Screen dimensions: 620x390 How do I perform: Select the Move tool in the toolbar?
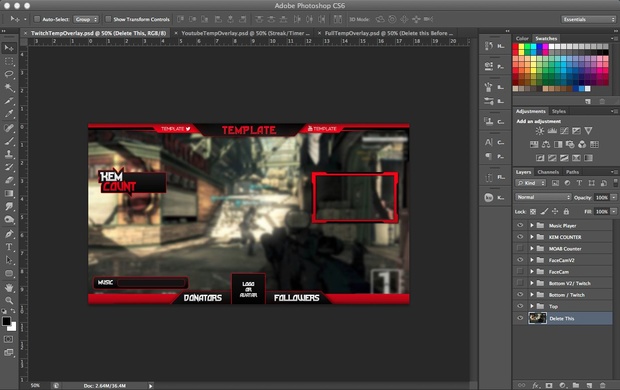(x=9, y=48)
